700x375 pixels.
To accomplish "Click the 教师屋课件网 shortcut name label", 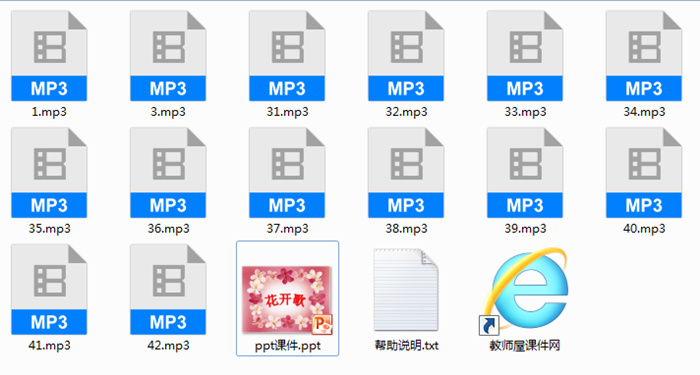I will click(x=525, y=346).
